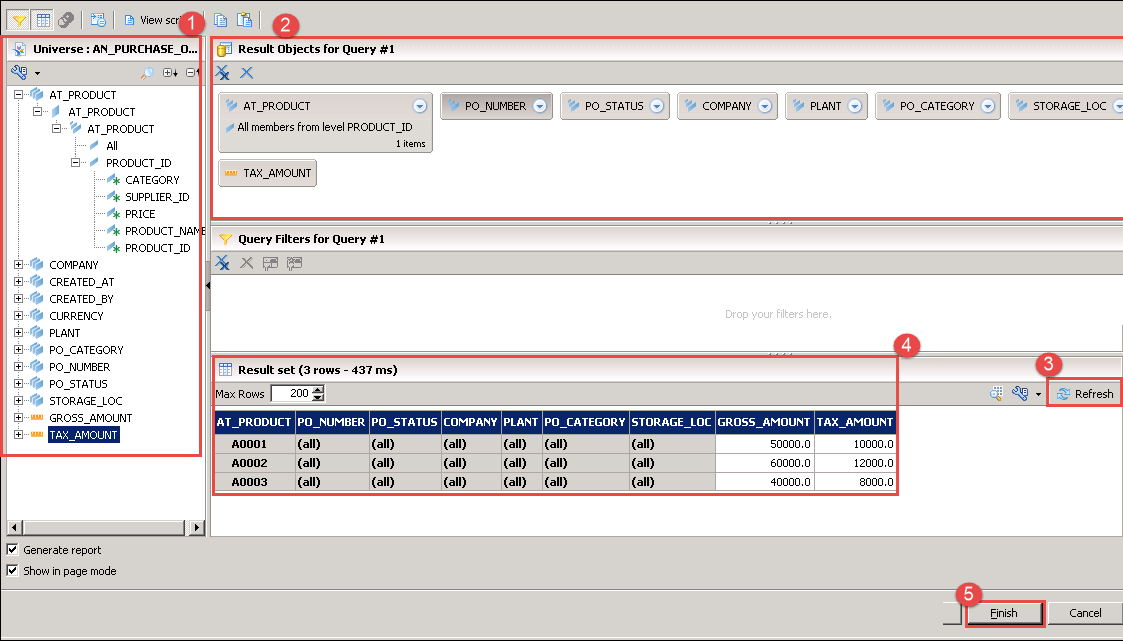This screenshot has height=641, width=1123.
Task: Collapse the PRODUCT_ID tree node
Action: [75, 163]
